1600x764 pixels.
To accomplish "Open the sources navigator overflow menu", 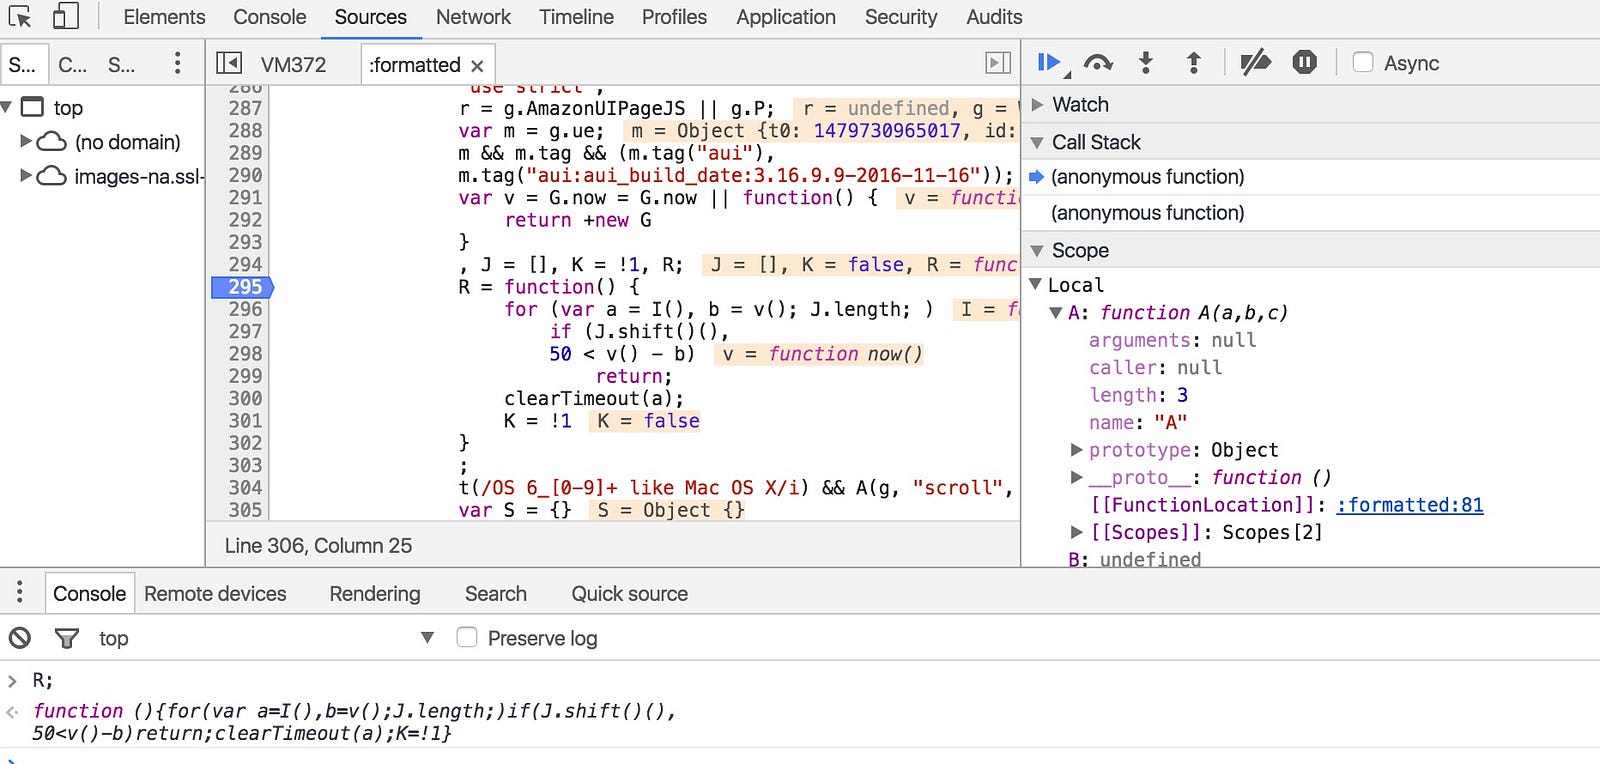I will pos(177,63).
